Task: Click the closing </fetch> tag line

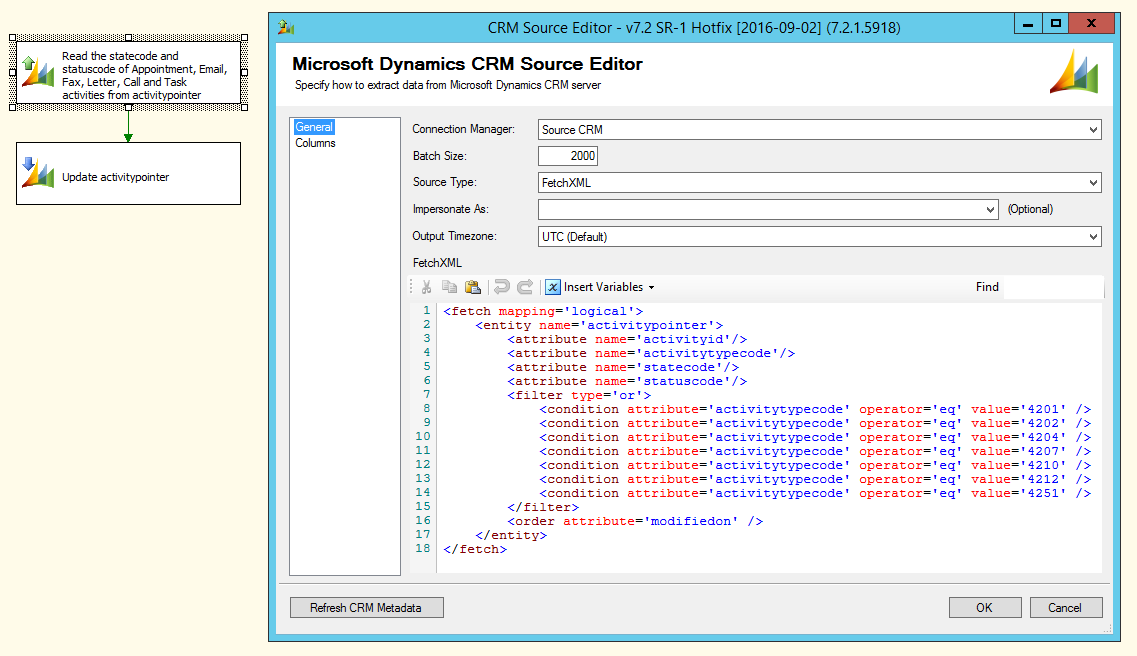Action: tap(475, 549)
